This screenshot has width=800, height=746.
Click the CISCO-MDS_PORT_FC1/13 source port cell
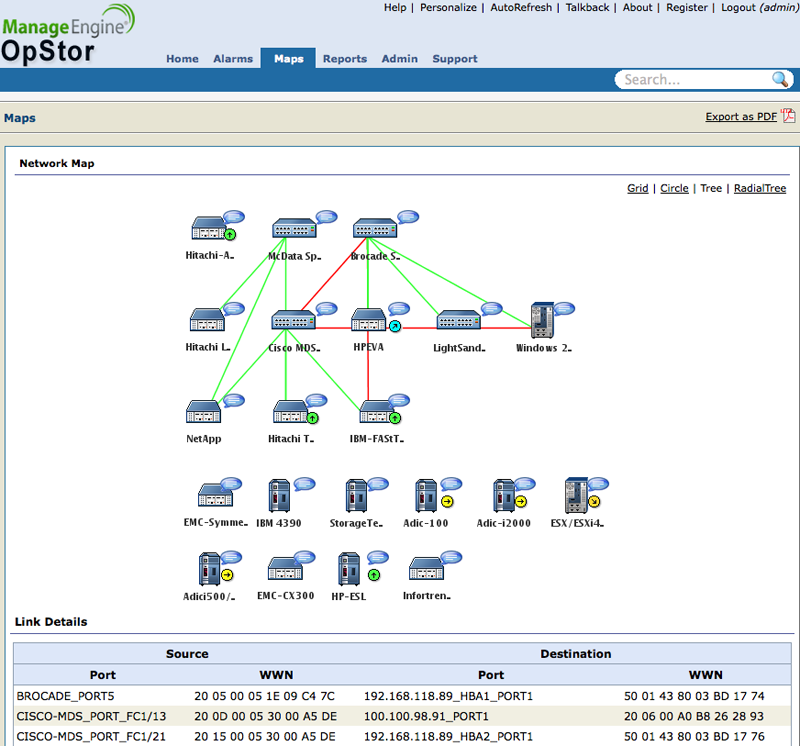pos(91,716)
